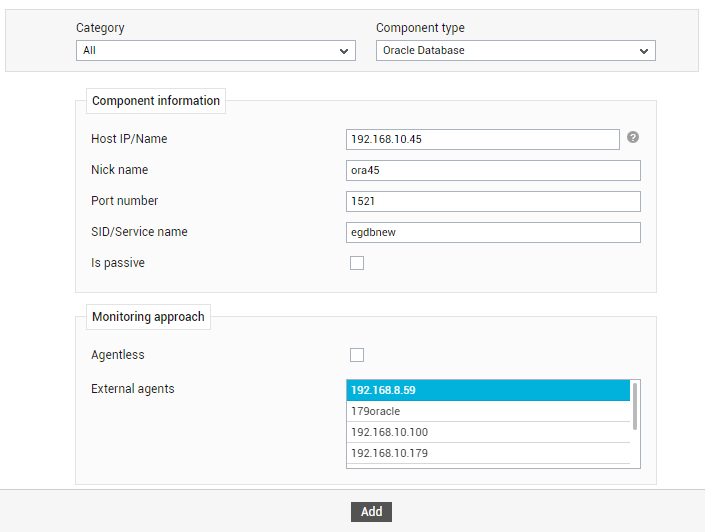Open the Category dropdown
The width and height of the screenshot is (705, 532).
(216, 50)
